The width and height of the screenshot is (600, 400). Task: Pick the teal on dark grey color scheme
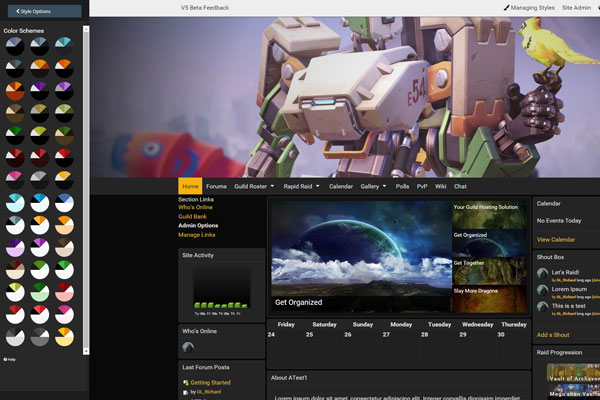[x=64, y=46]
